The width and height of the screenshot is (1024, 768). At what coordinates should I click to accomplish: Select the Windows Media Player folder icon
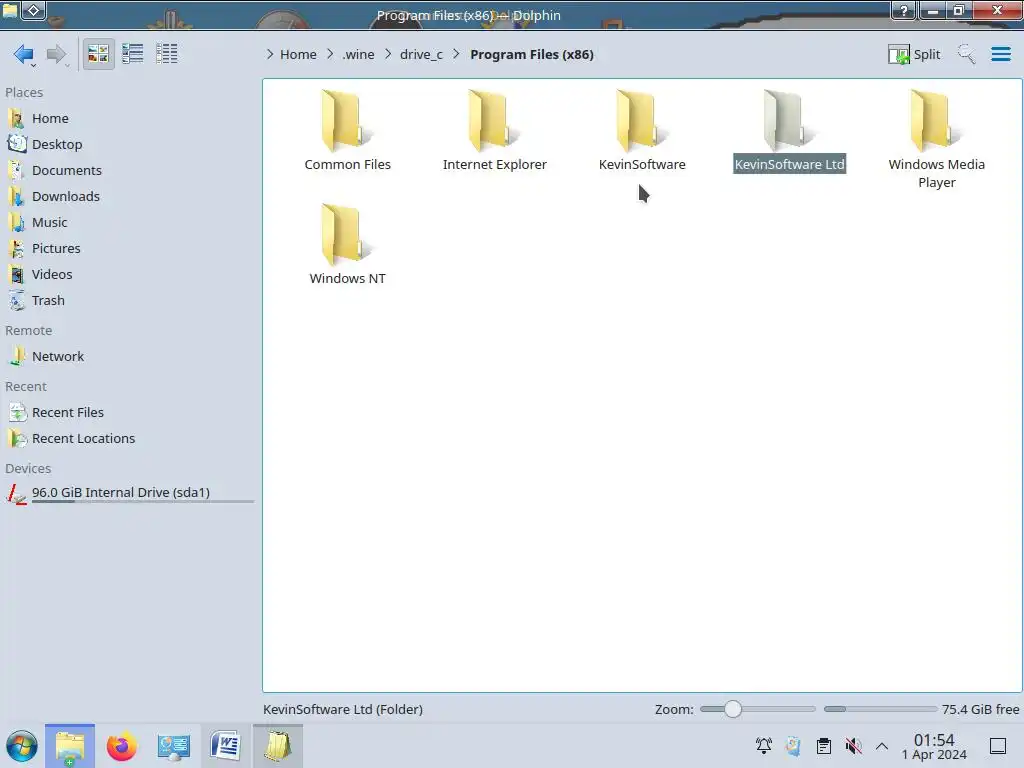936,120
